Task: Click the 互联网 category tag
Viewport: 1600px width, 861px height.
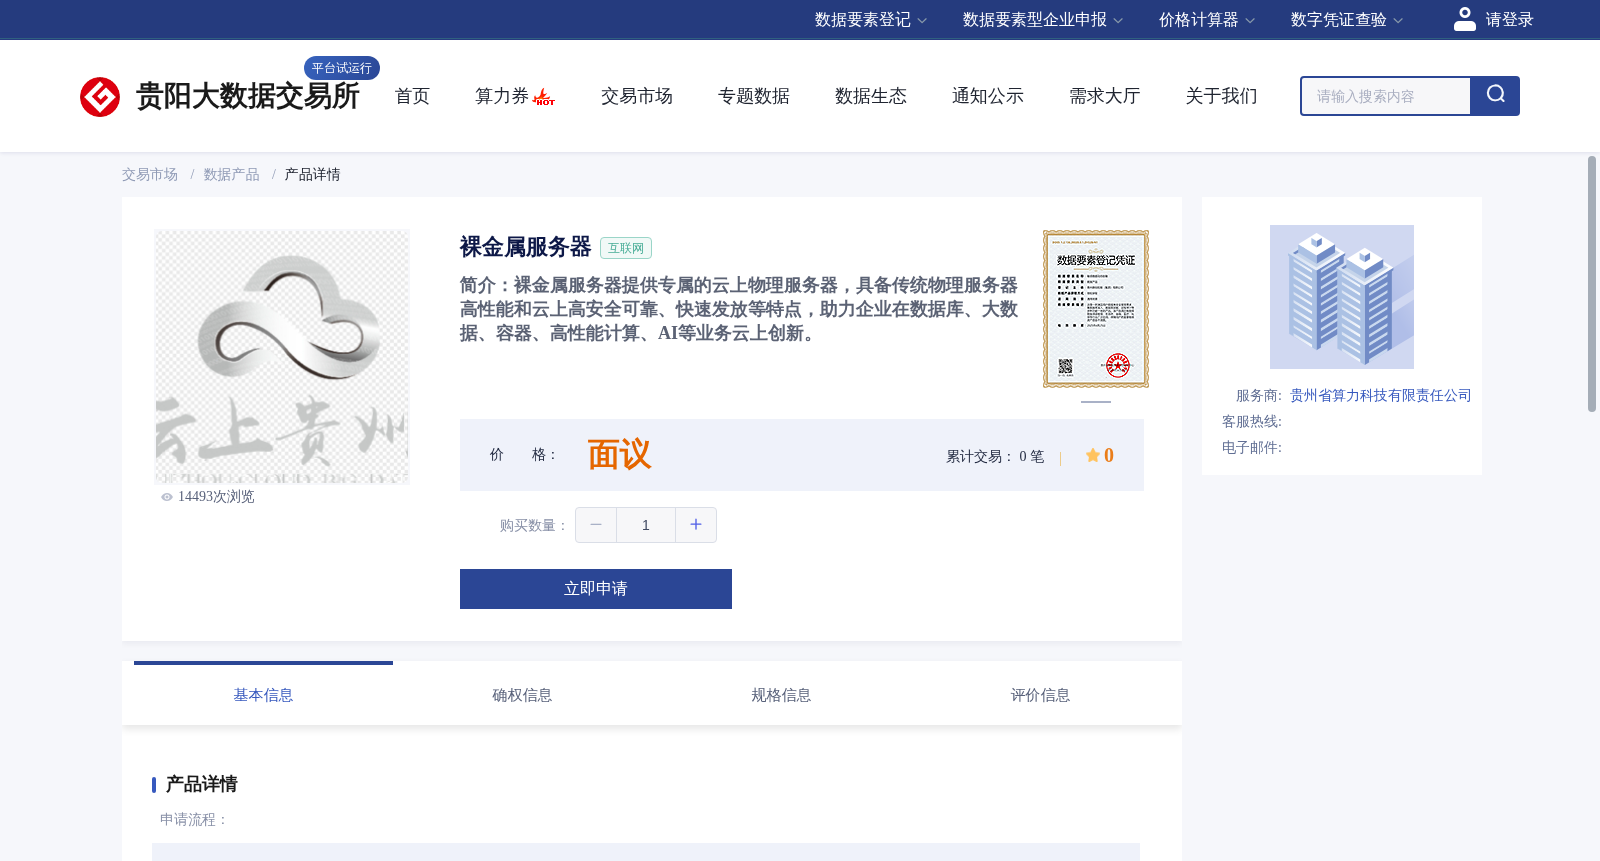Action: (626, 248)
